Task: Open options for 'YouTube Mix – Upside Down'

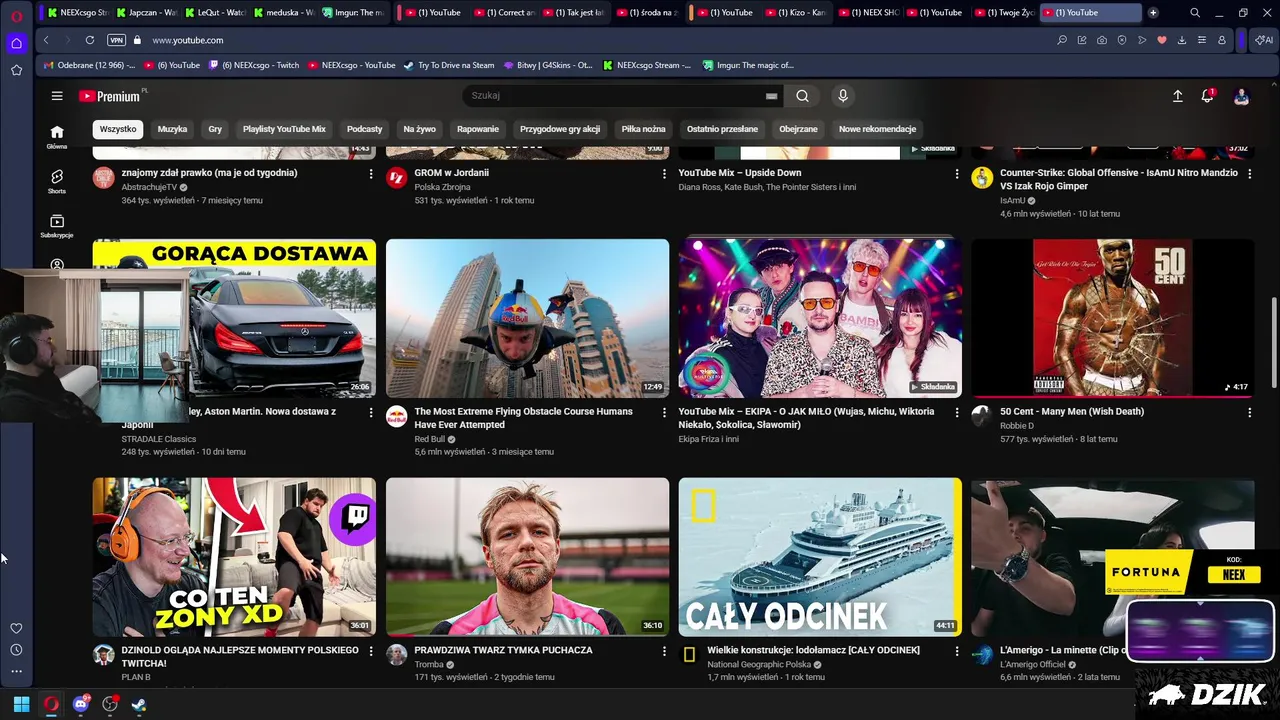Action: (x=957, y=174)
